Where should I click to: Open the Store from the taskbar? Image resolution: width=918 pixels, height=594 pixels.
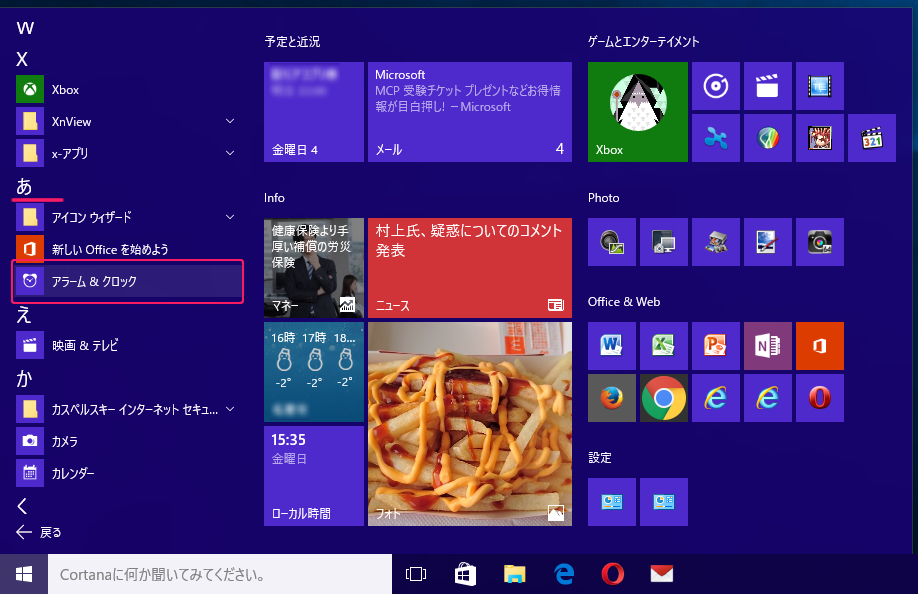tap(465, 574)
